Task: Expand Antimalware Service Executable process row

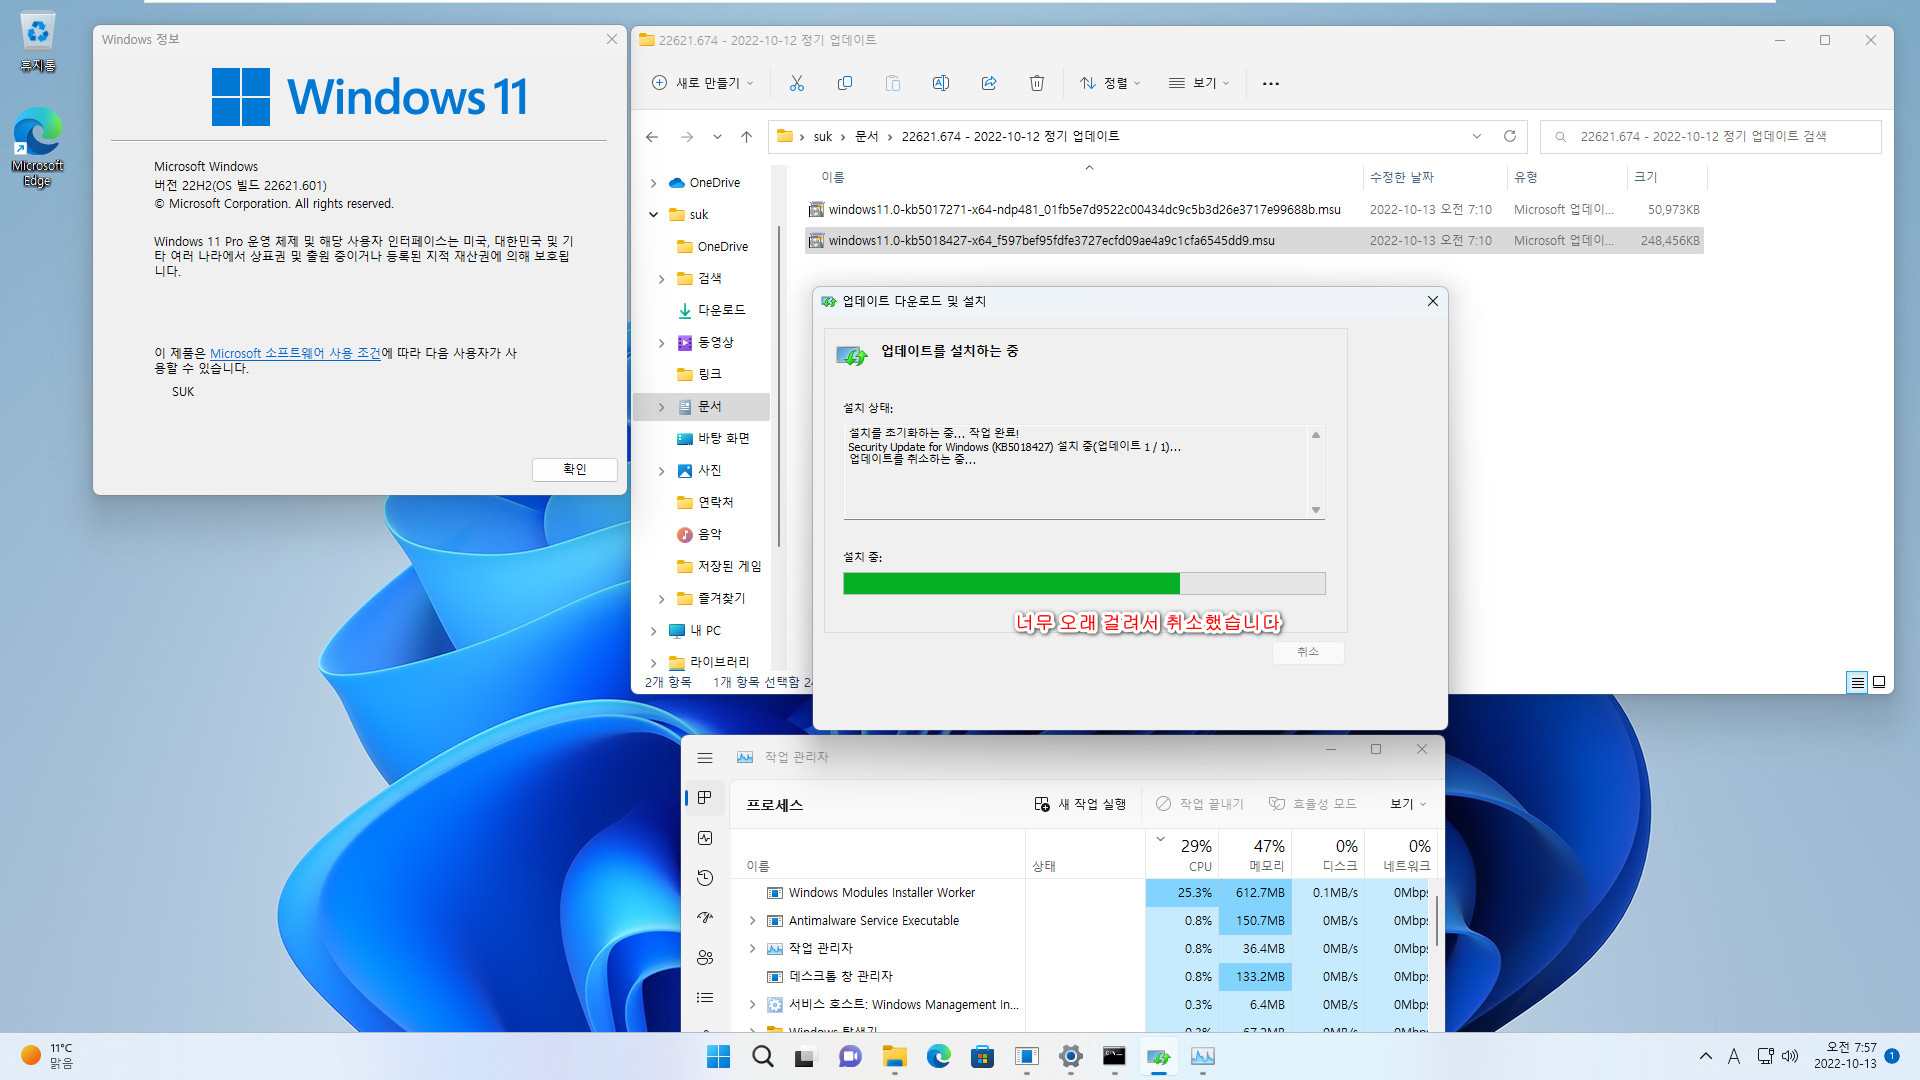Action: pos(753,921)
